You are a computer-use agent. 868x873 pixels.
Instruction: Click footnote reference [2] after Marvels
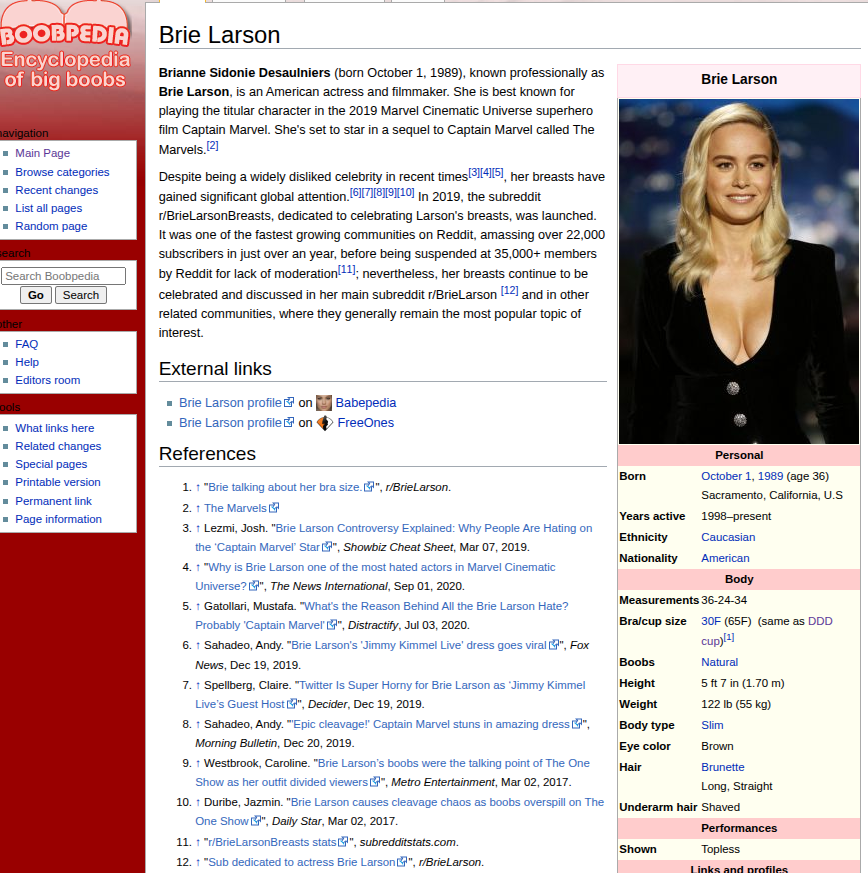[x=212, y=145]
